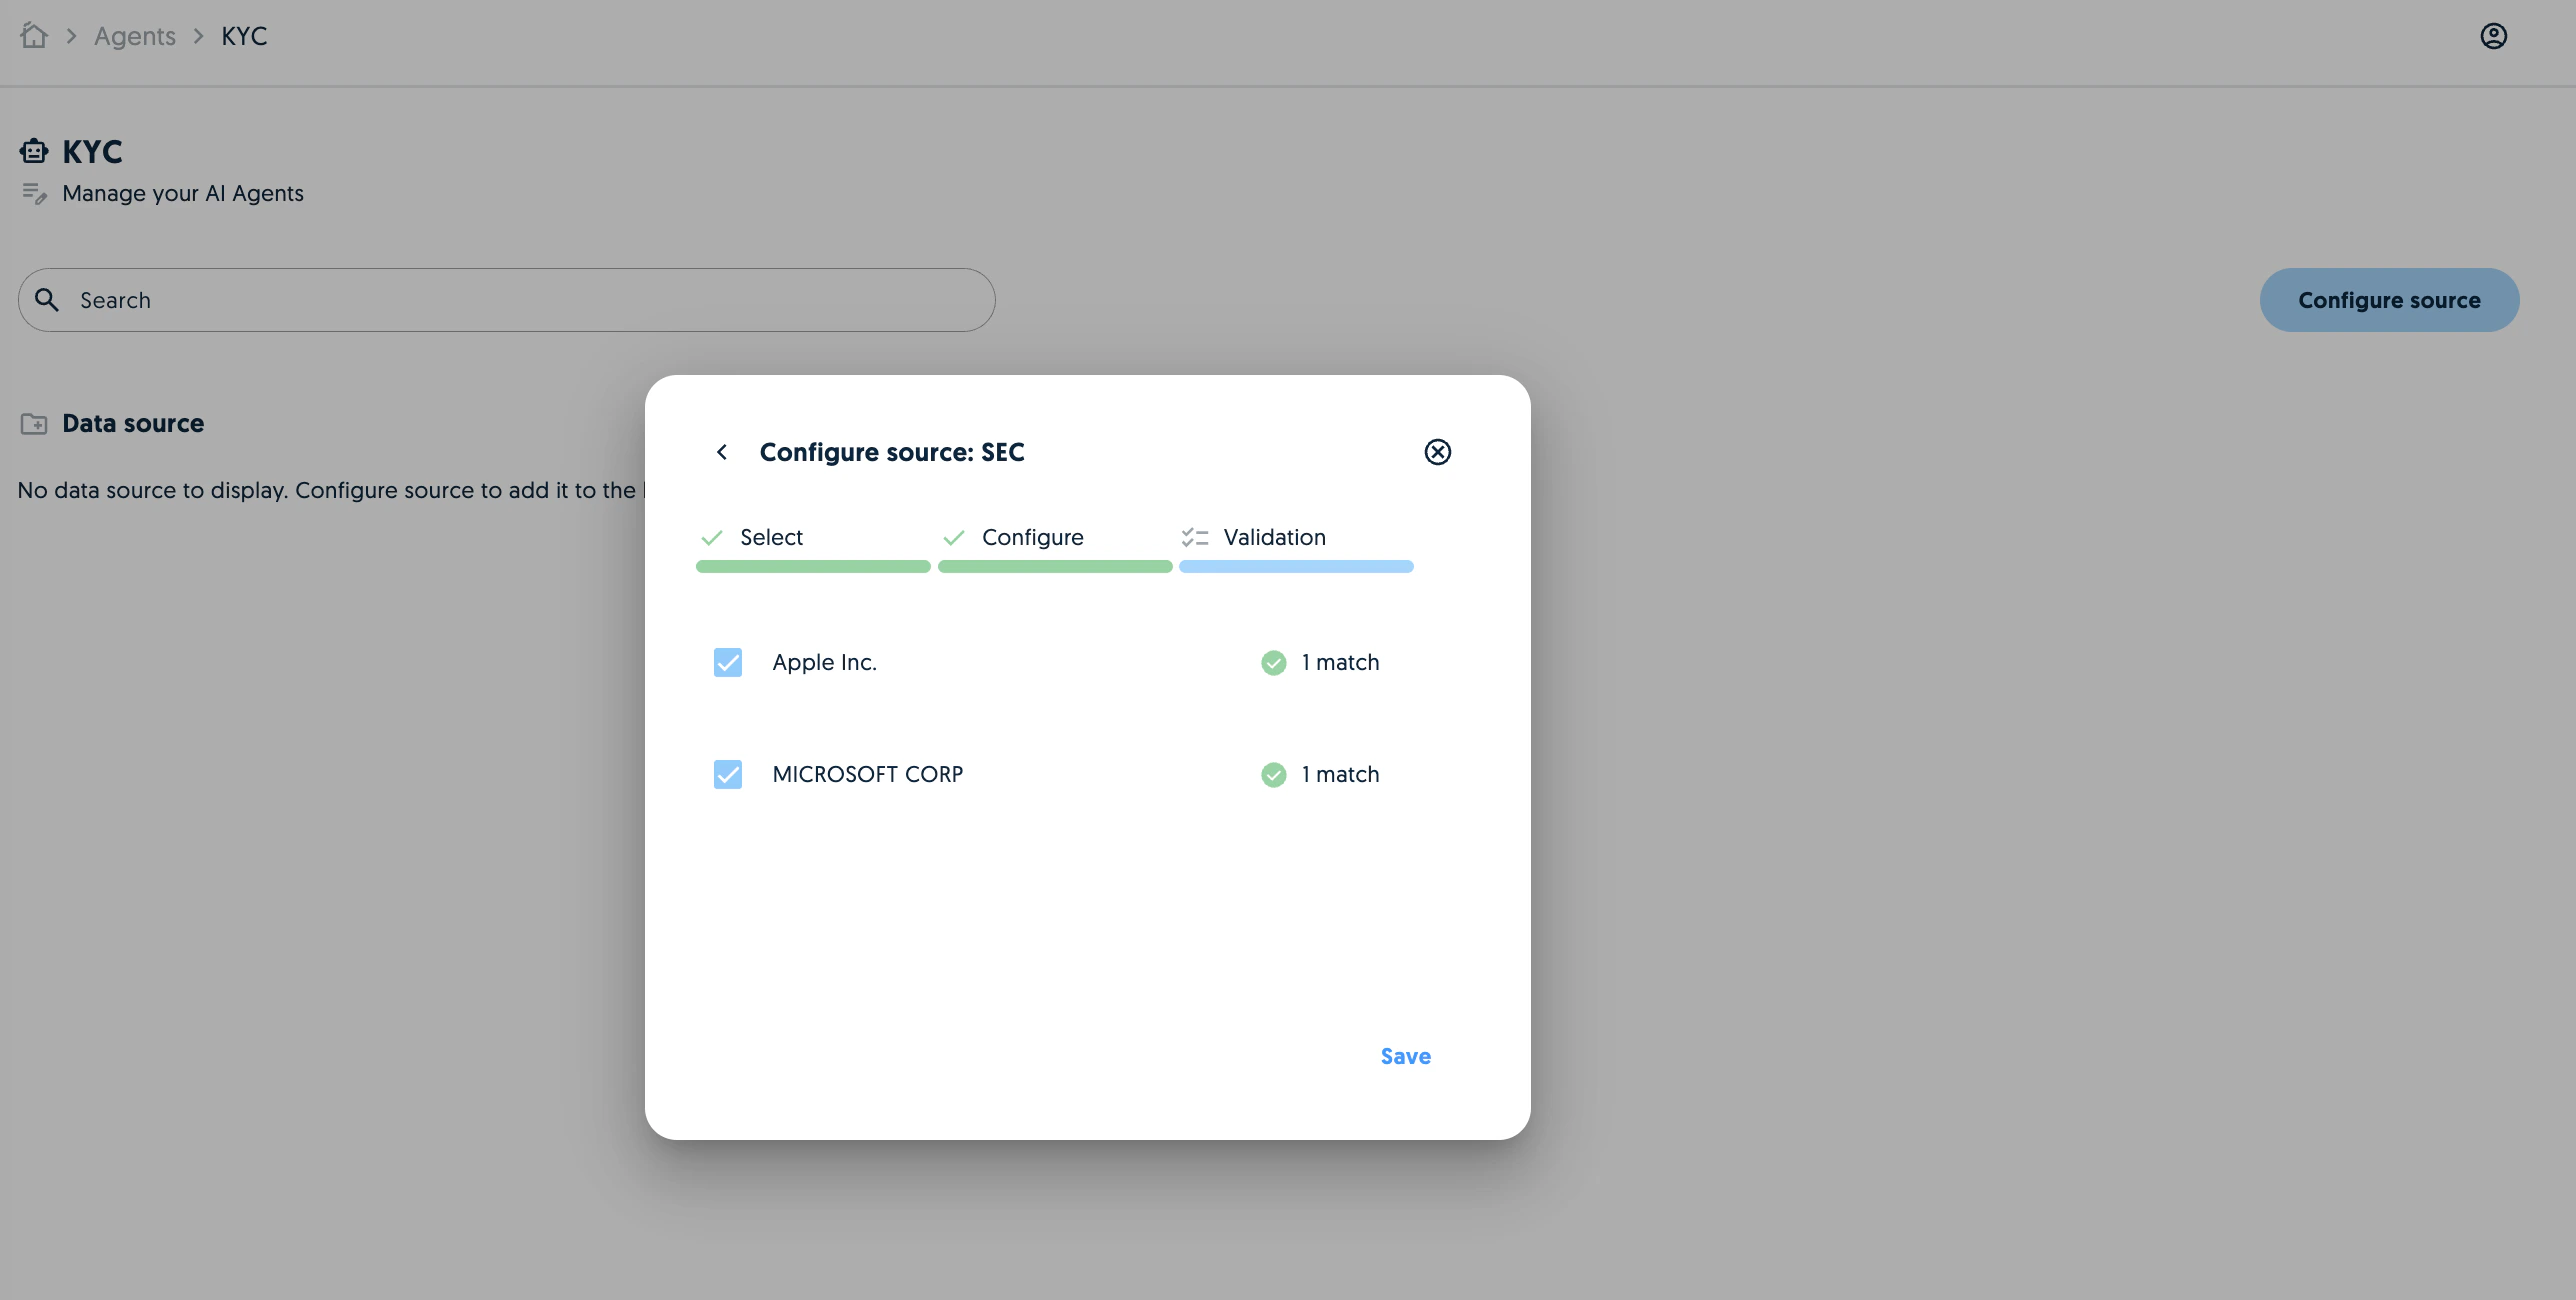Screen dimensions: 2576x1300
Task: Click '1 match' text for Apple Inc.
Action: (x=1340, y=662)
